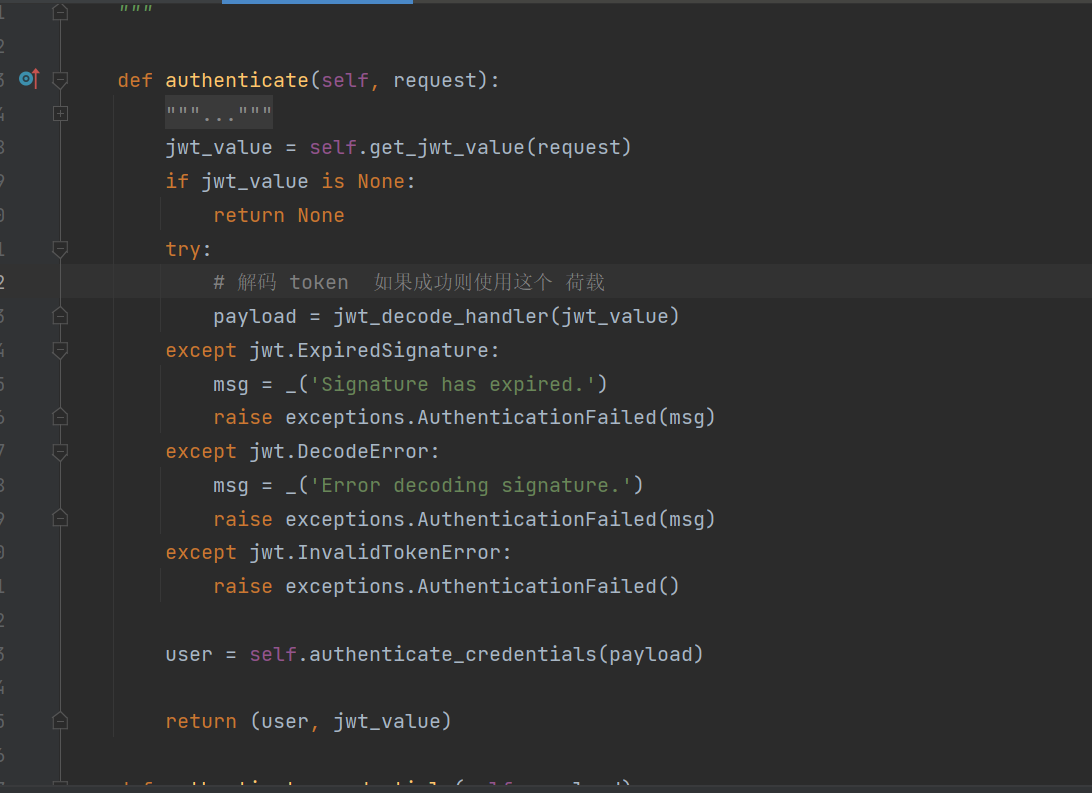Click fold end marker on raise under ExpiredSignature

[61, 417]
